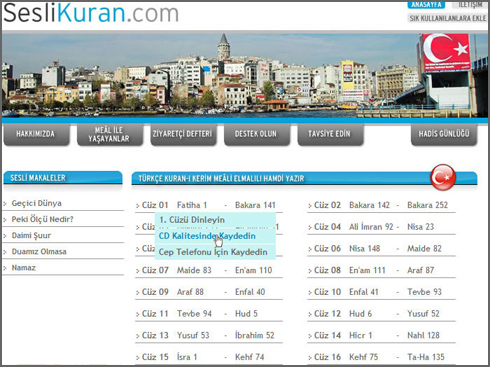Click the 'Yusuf 52' text

(423, 313)
